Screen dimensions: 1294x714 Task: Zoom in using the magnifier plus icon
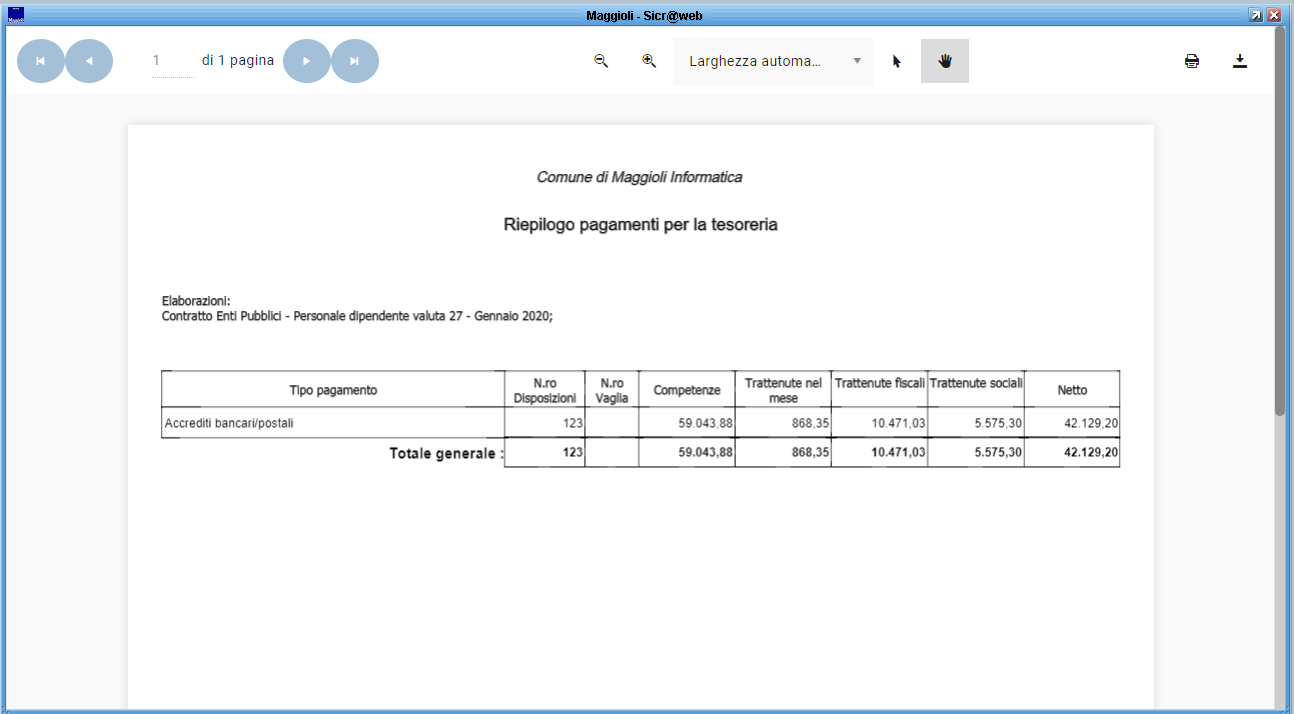point(649,61)
